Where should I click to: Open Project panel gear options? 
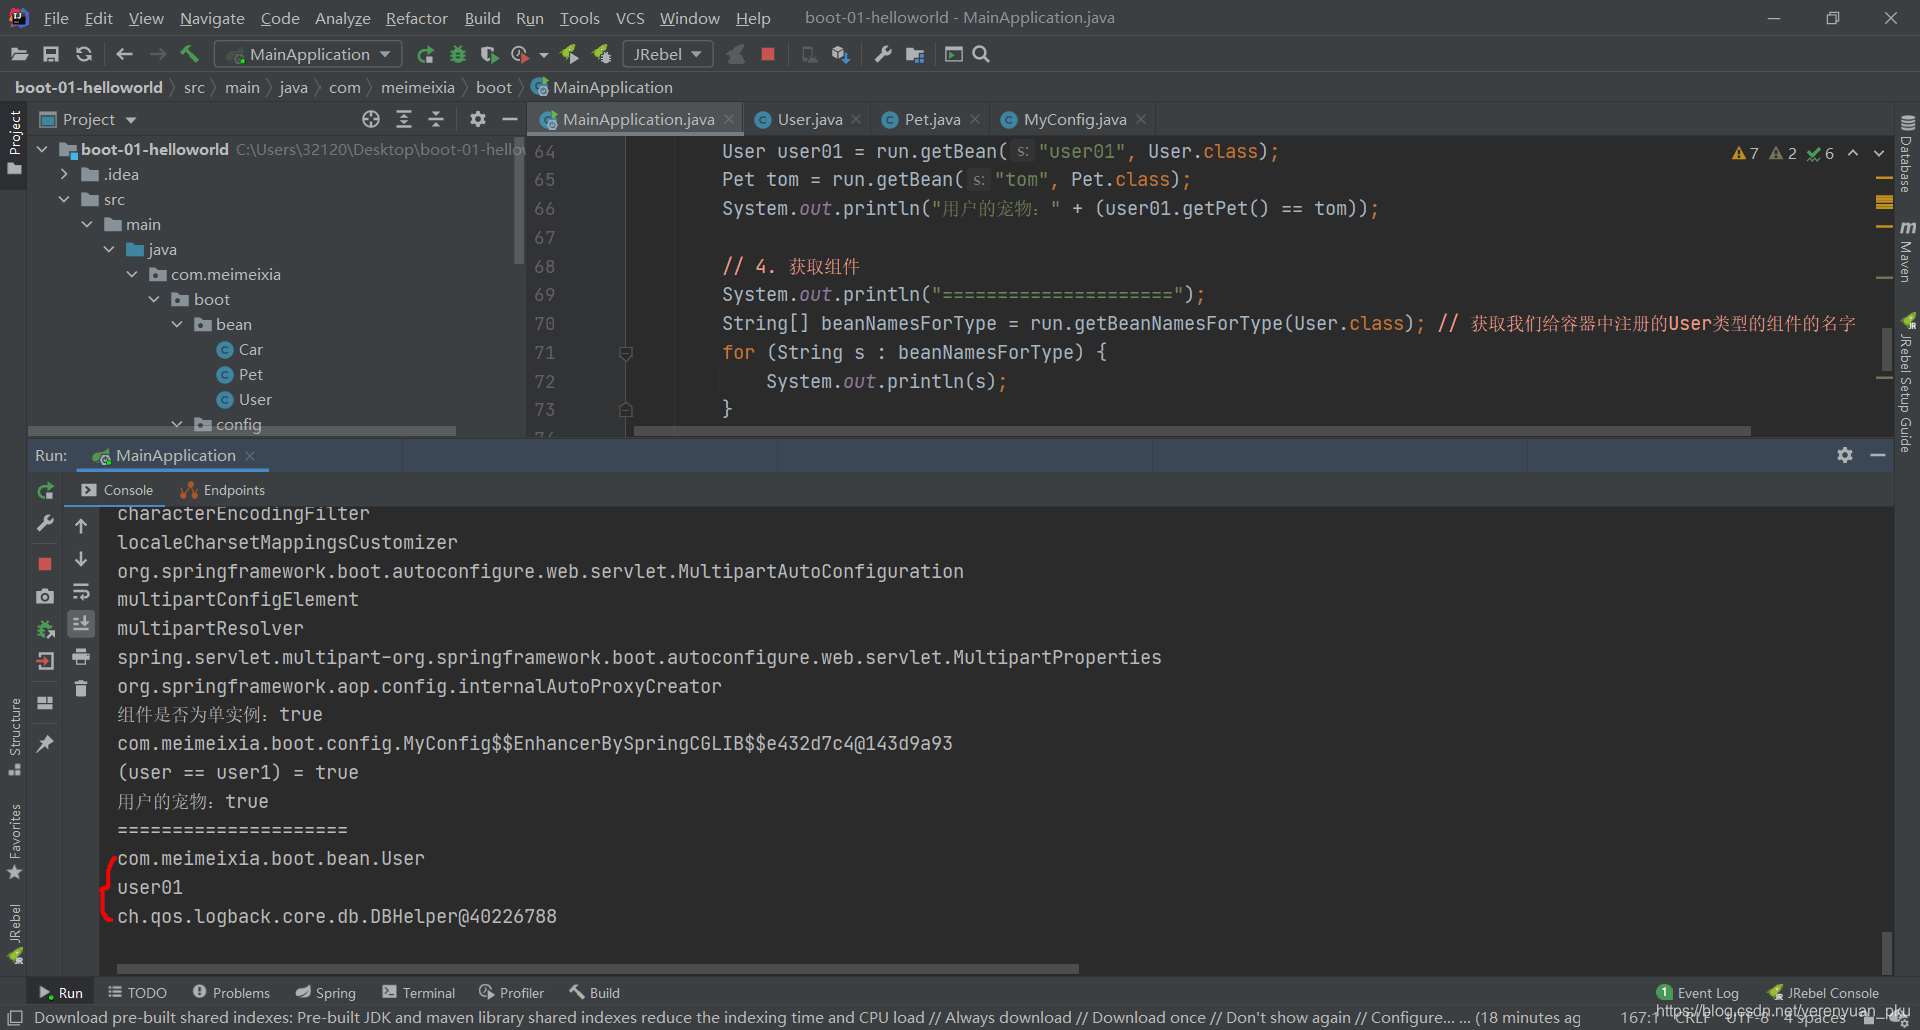(478, 119)
